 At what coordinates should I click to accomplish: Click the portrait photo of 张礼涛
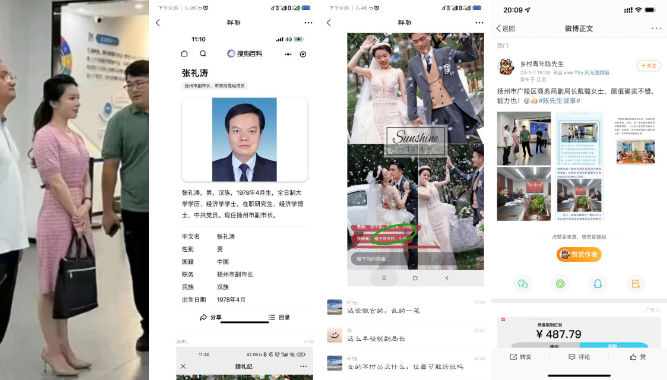pos(244,140)
